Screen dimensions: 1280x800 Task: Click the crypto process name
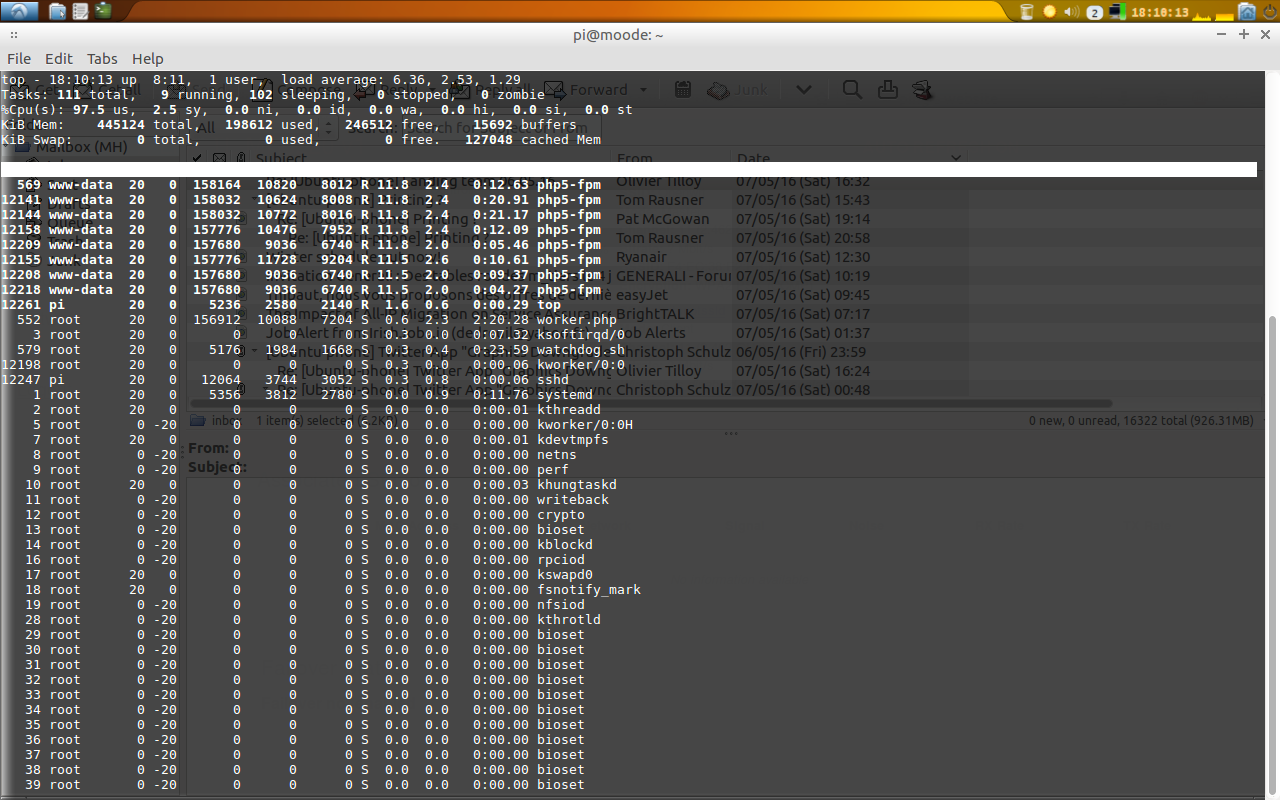tap(561, 515)
